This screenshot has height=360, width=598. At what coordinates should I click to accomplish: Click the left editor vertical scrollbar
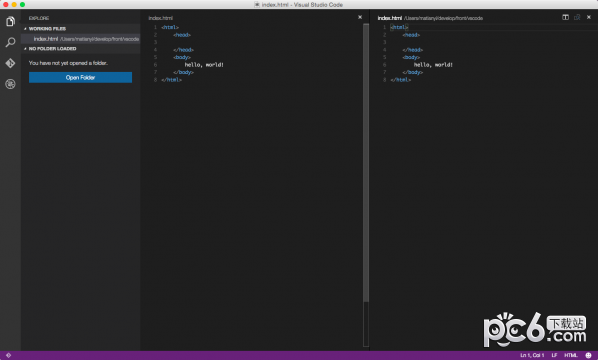click(366, 163)
